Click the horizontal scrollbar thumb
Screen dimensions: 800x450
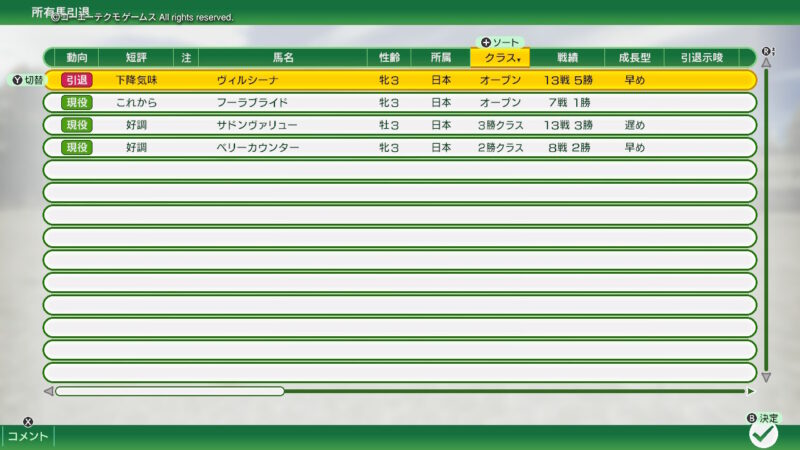[170, 391]
